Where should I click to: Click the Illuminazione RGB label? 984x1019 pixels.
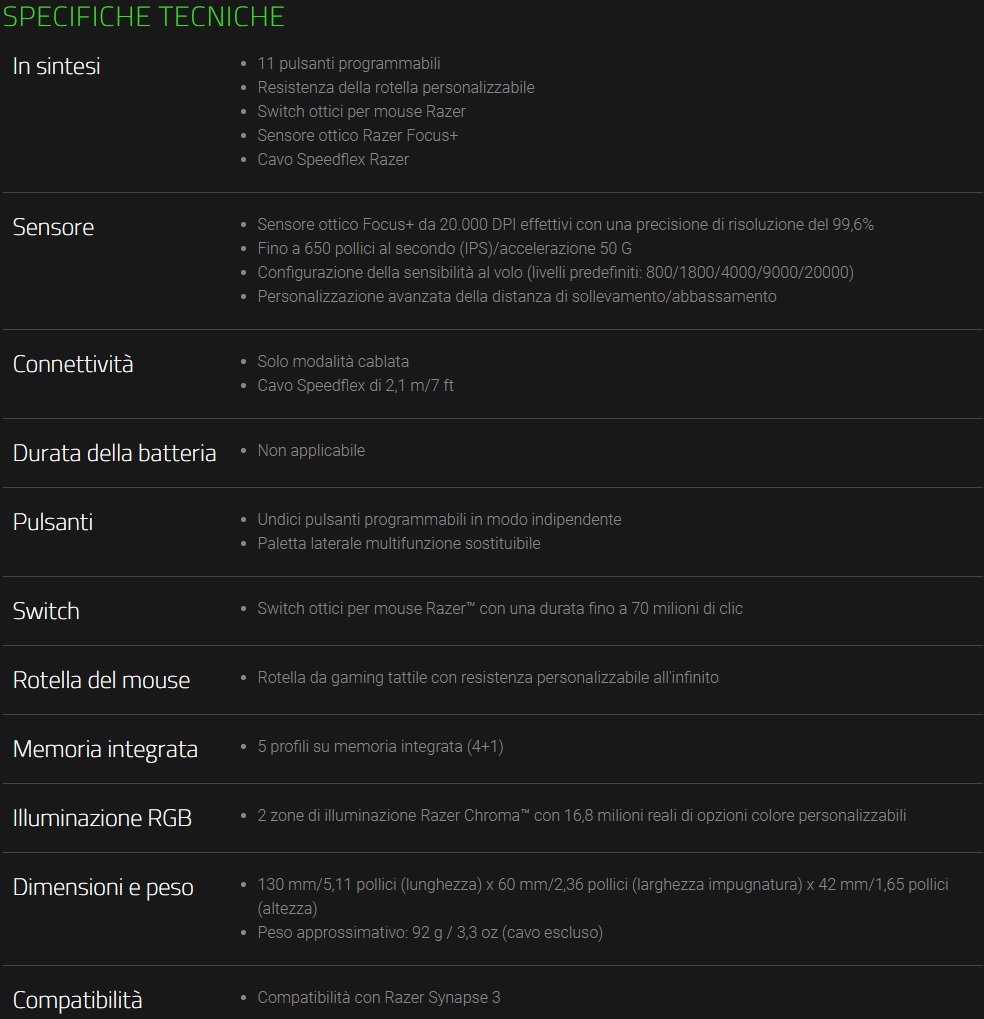[102, 818]
